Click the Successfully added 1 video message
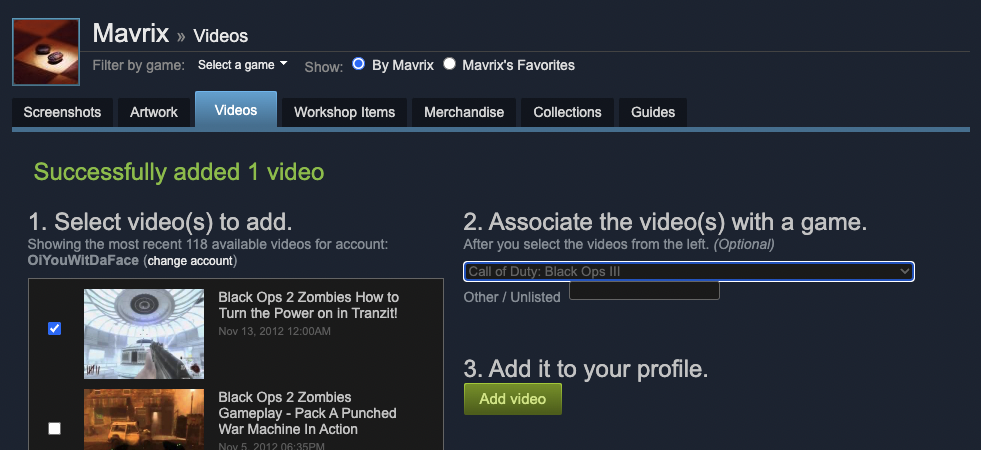 point(179,171)
